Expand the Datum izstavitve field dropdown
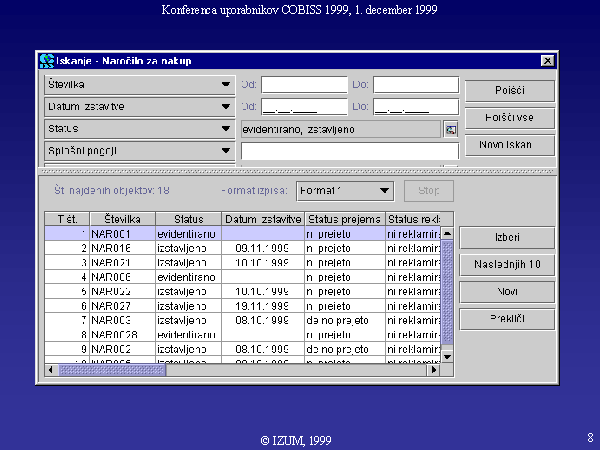The image size is (600, 450). [x=226, y=106]
